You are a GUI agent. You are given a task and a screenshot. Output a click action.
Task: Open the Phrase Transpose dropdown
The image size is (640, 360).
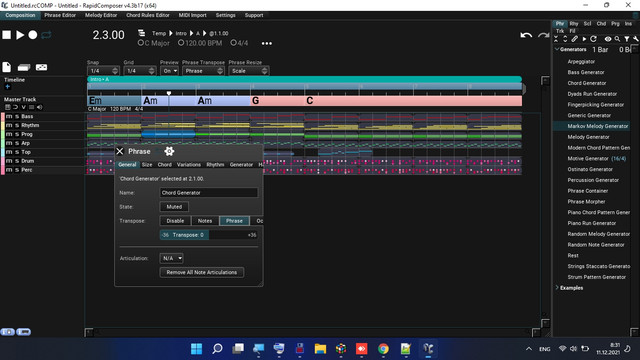coord(203,71)
